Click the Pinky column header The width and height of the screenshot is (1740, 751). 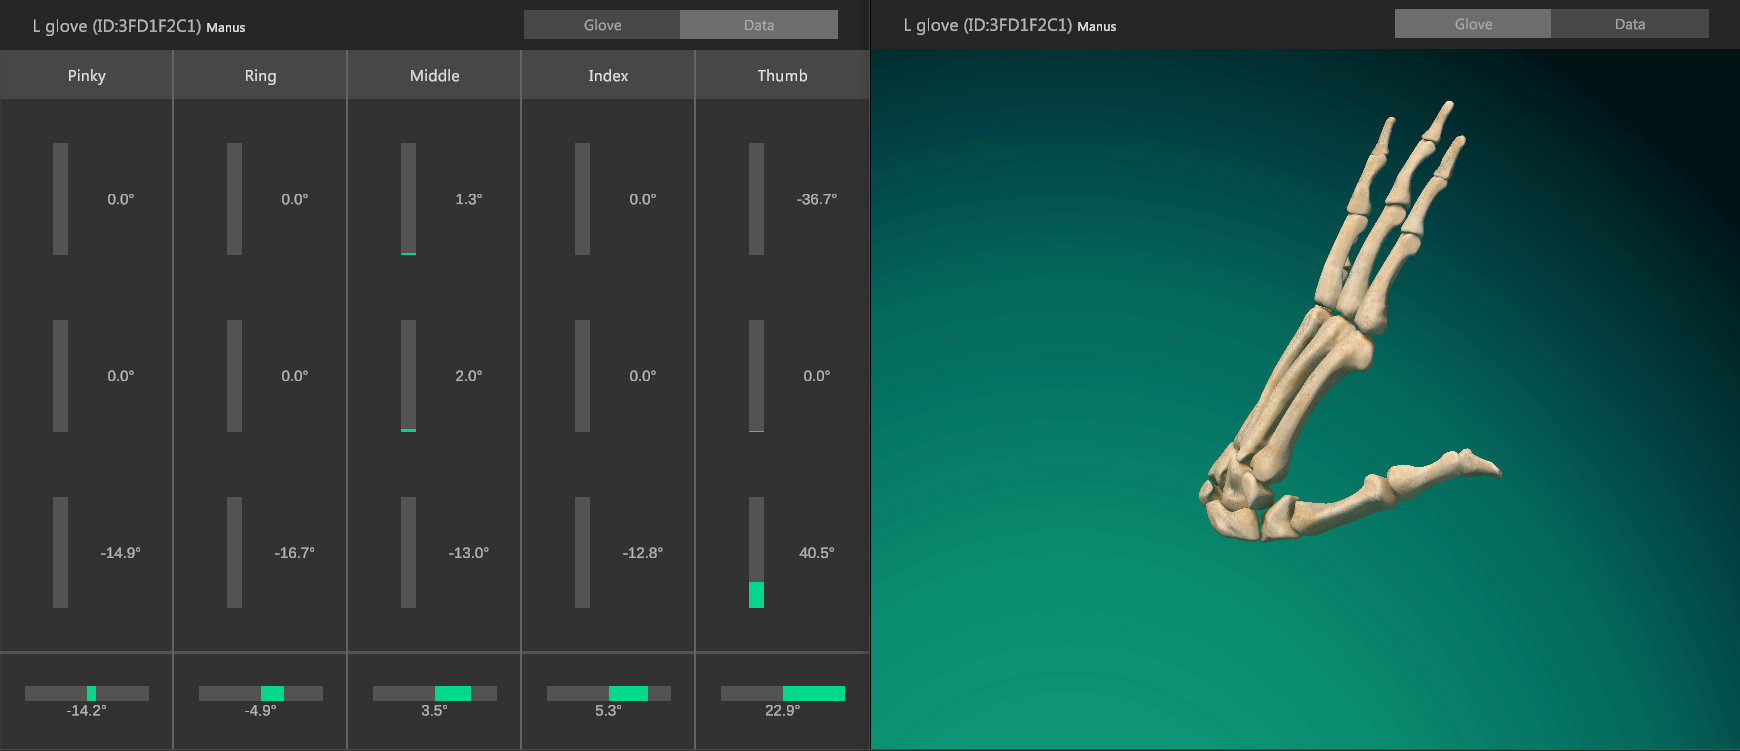coord(87,76)
